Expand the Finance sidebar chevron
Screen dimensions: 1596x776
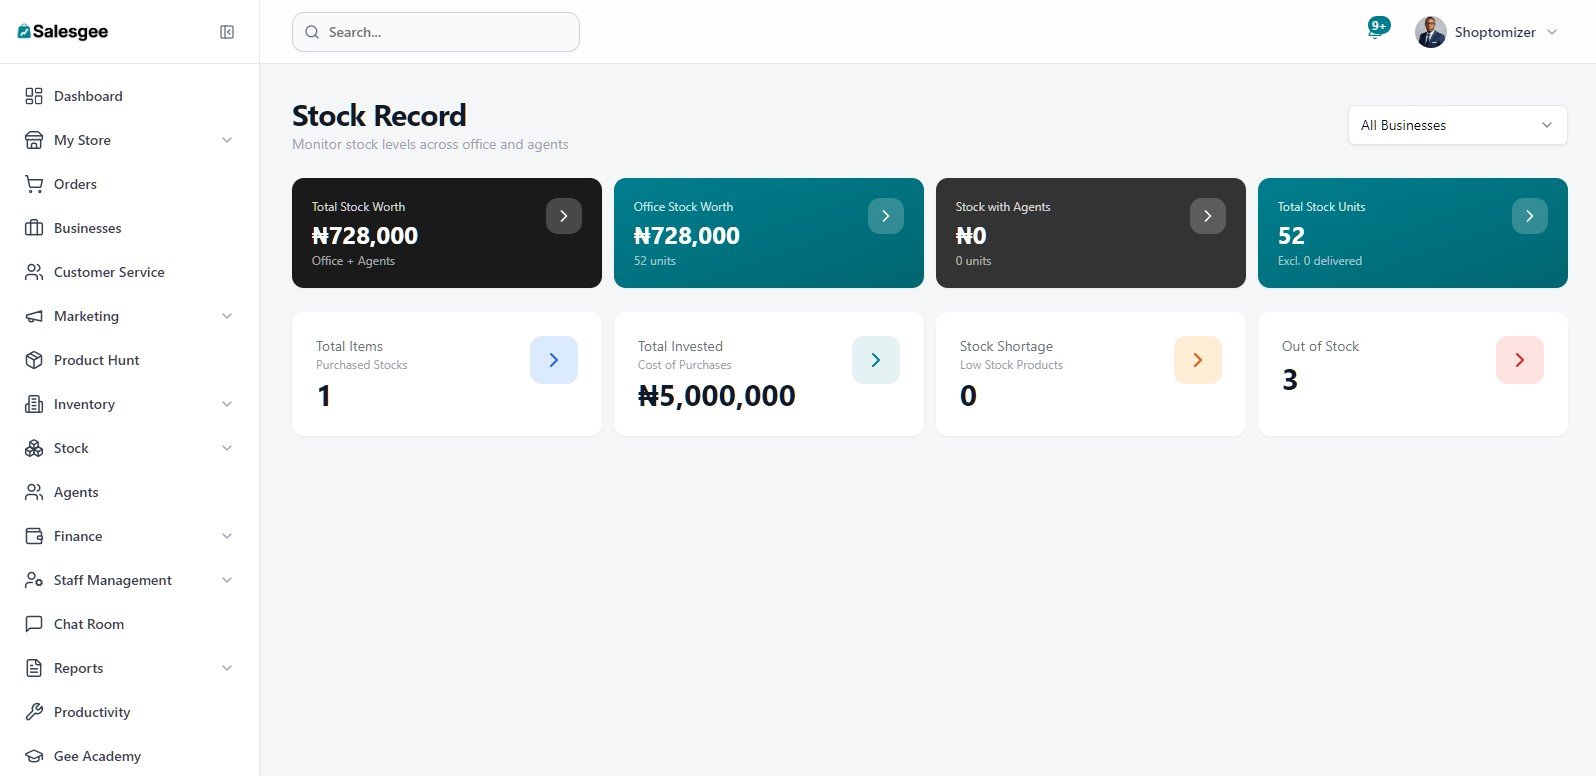pyautogui.click(x=227, y=536)
